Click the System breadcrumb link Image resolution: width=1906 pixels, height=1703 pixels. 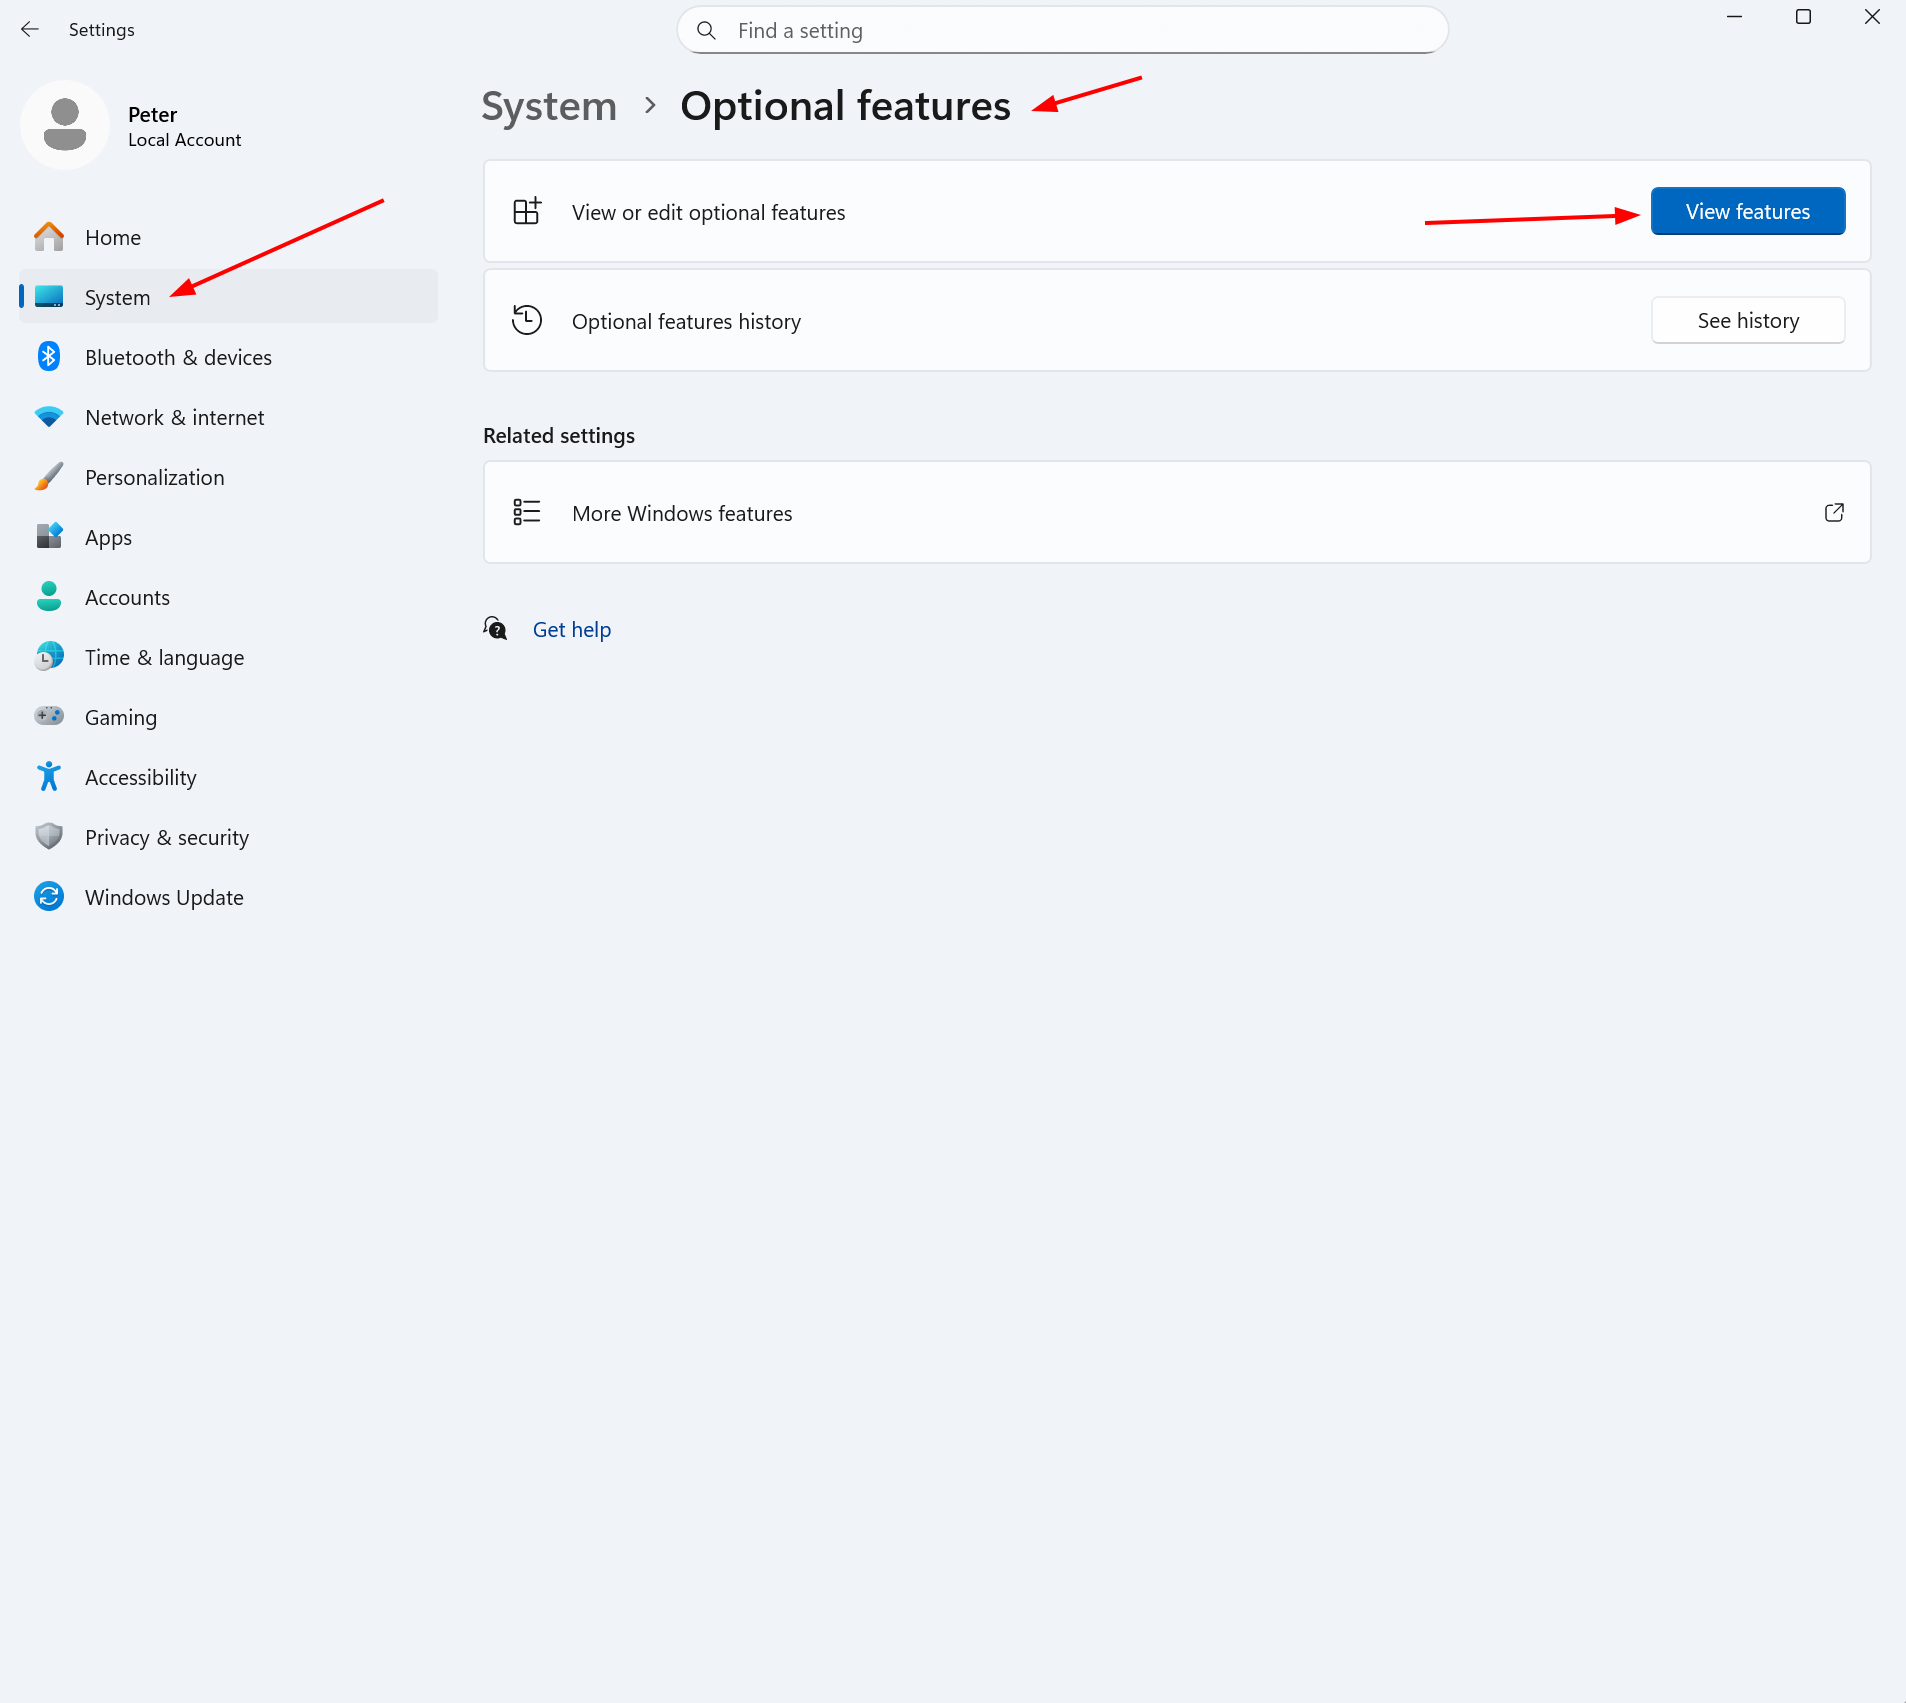tap(549, 105)
